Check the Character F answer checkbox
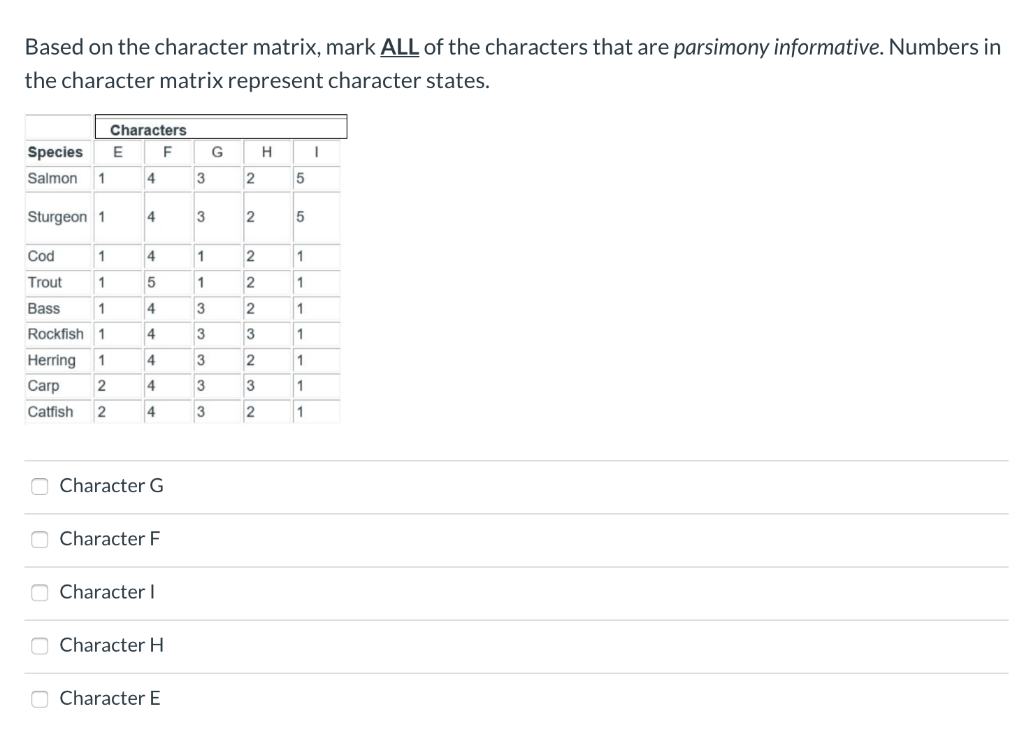 [38, 539]
